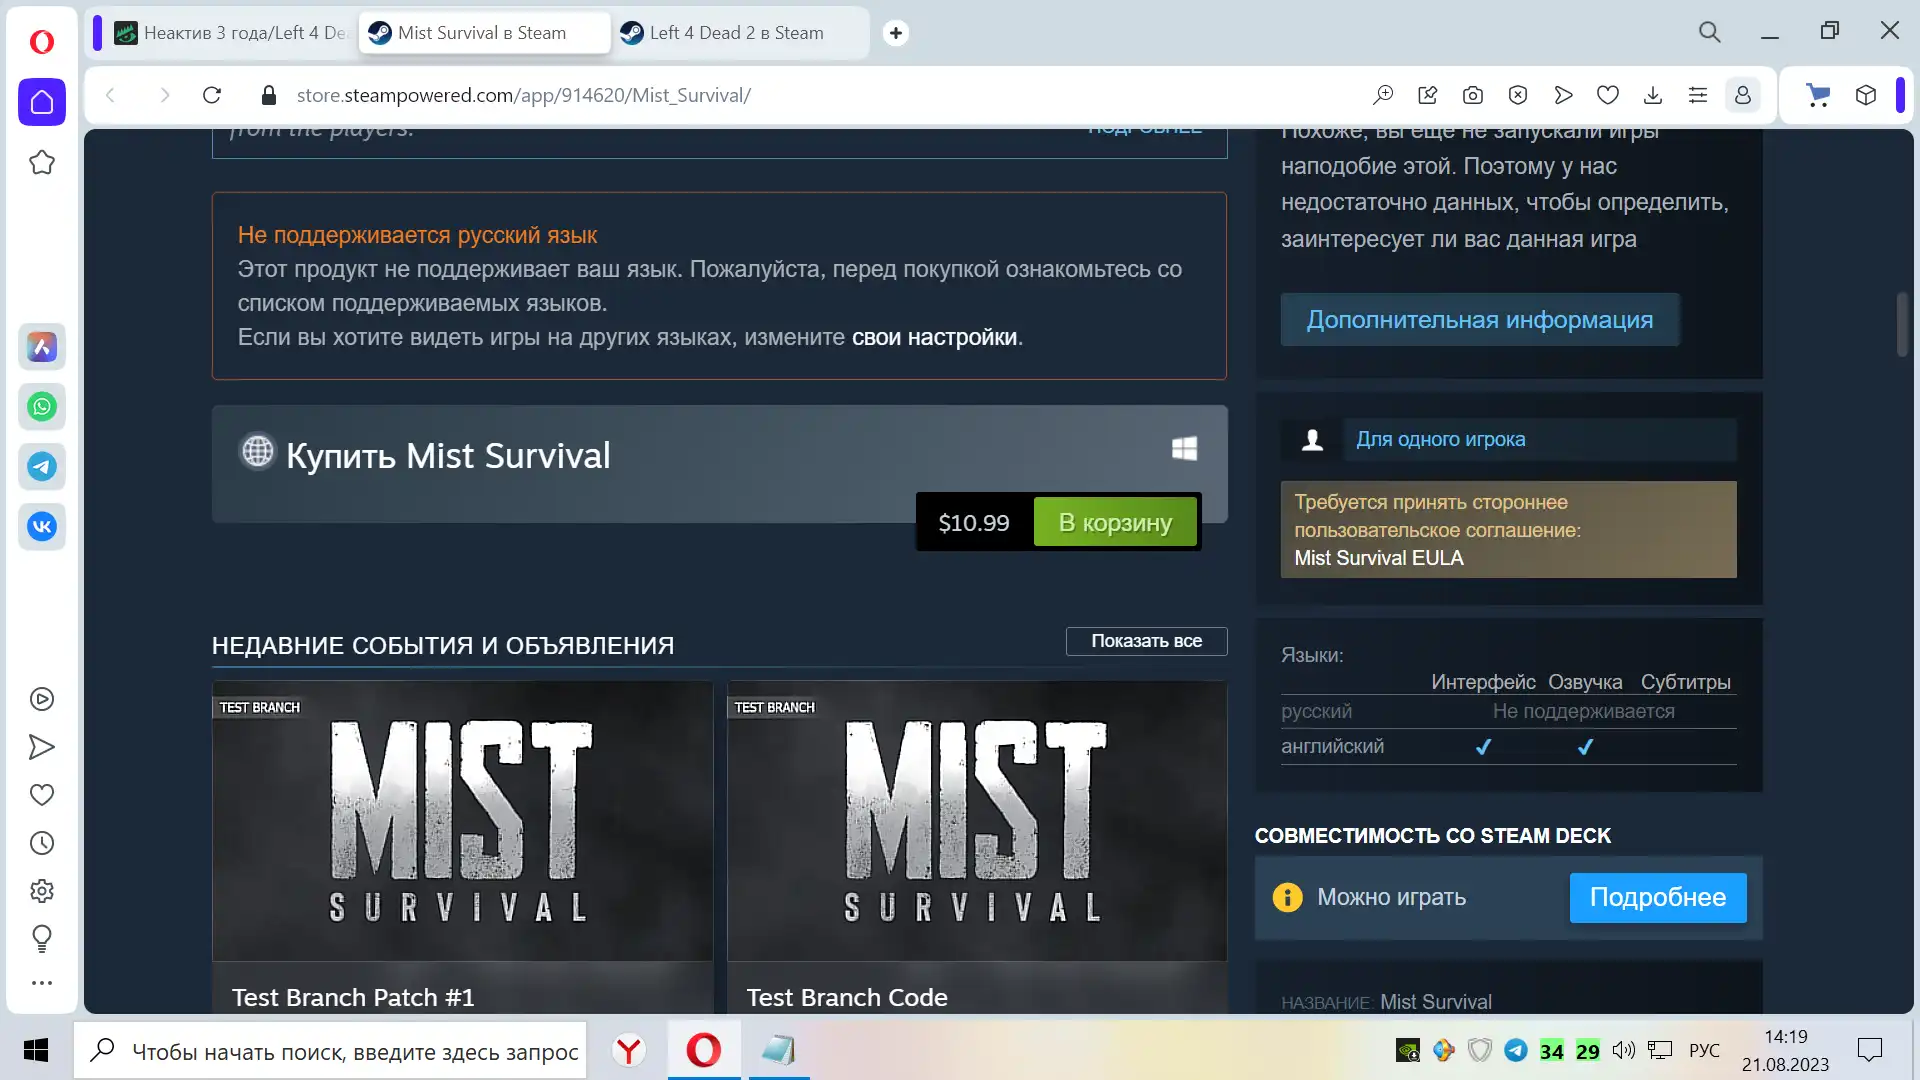This screenshot has height=1080, width=1920.
Task: Switch to the Left 4 Dead 2 в Steam tab
Action: (x=737, y=33)
